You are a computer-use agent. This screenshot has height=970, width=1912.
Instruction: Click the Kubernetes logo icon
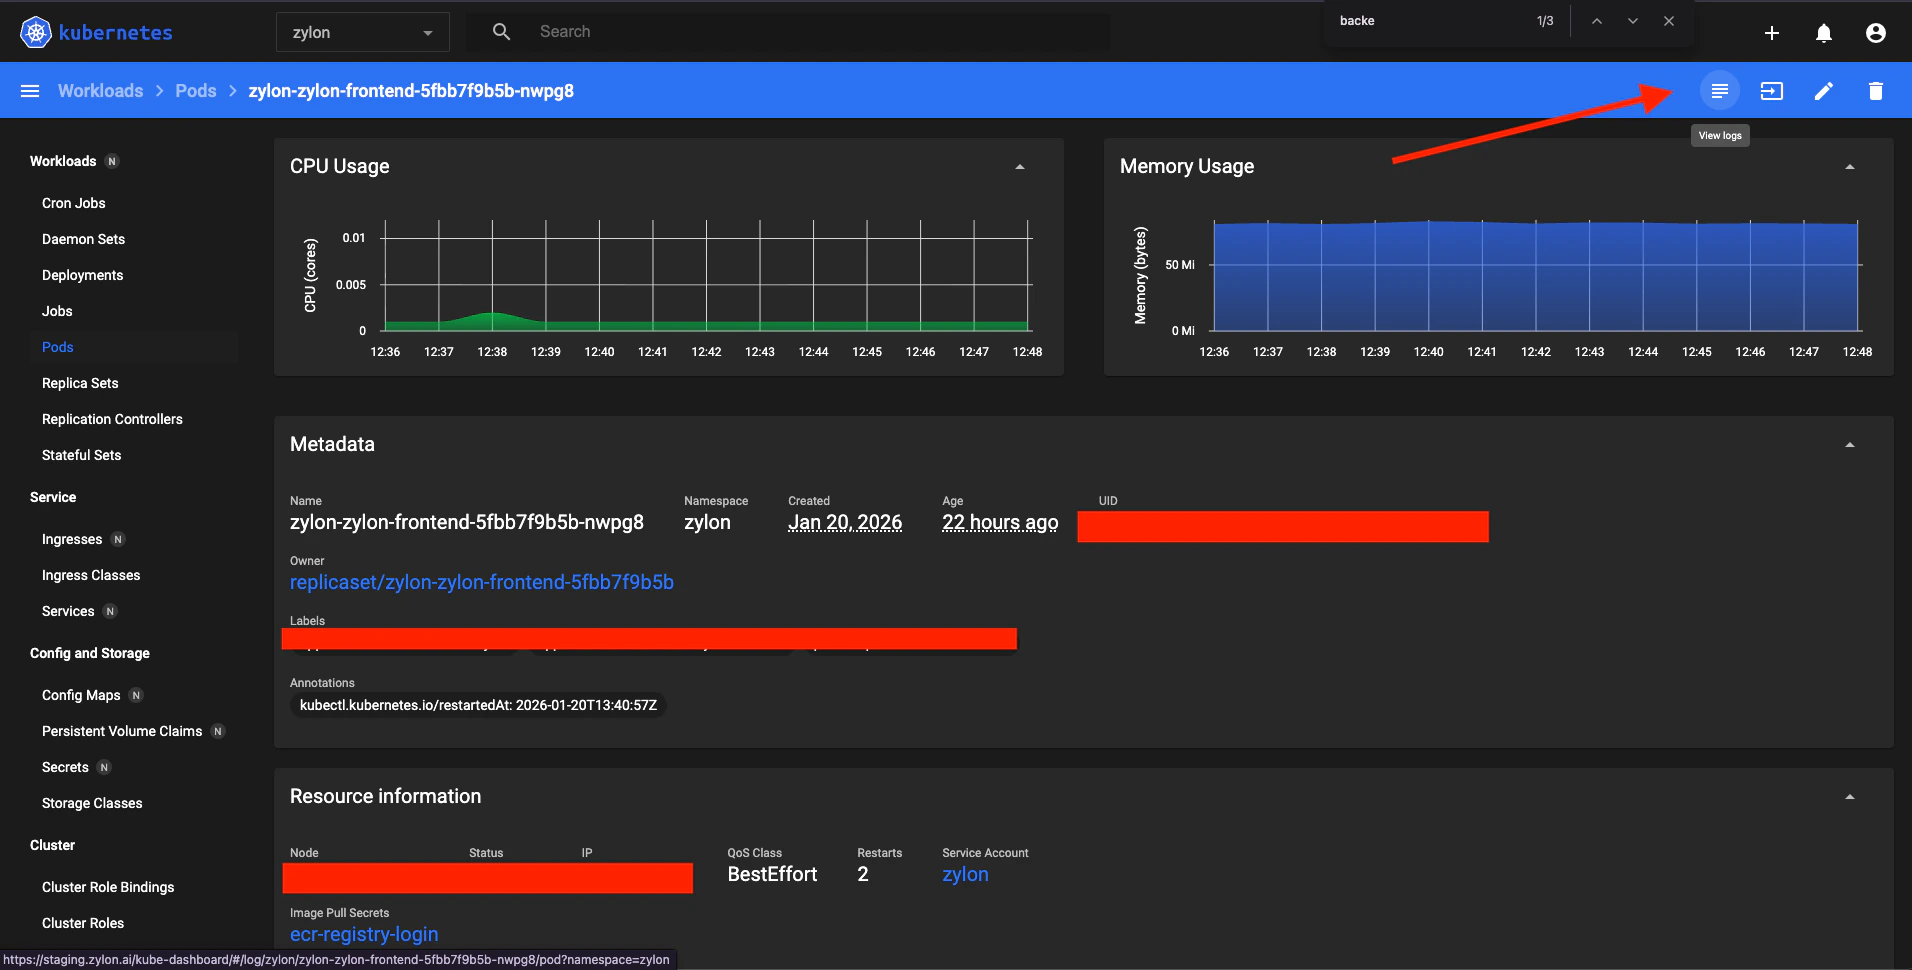(36, 32)
